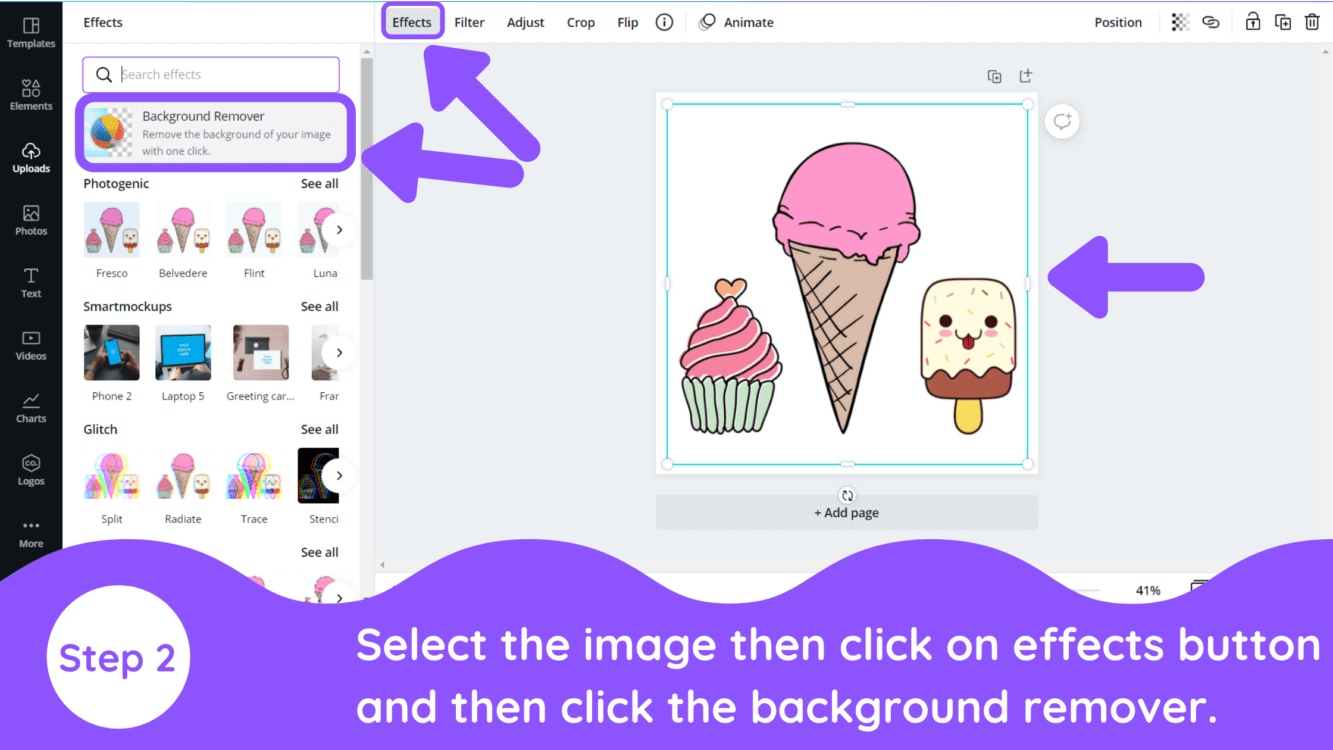Open the Position menu

[x=1118, y=22]
